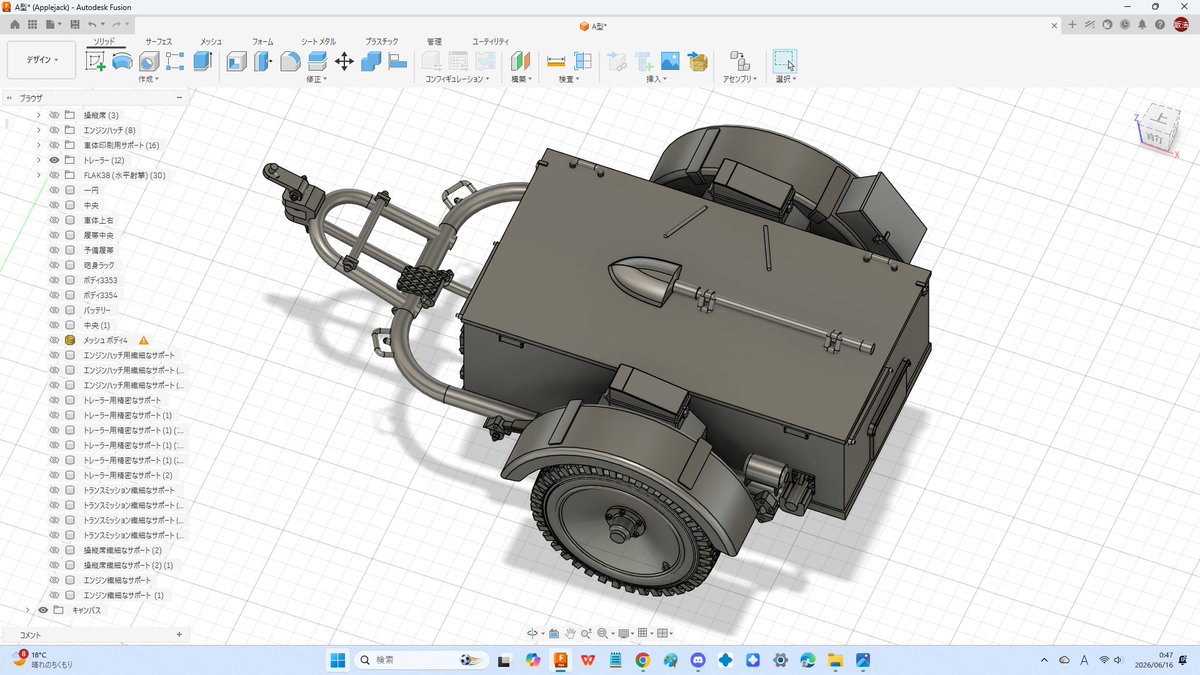This screenshot has width=1200, height=675.
Task: Click the Construct plane icon
Action: [520, 61]
